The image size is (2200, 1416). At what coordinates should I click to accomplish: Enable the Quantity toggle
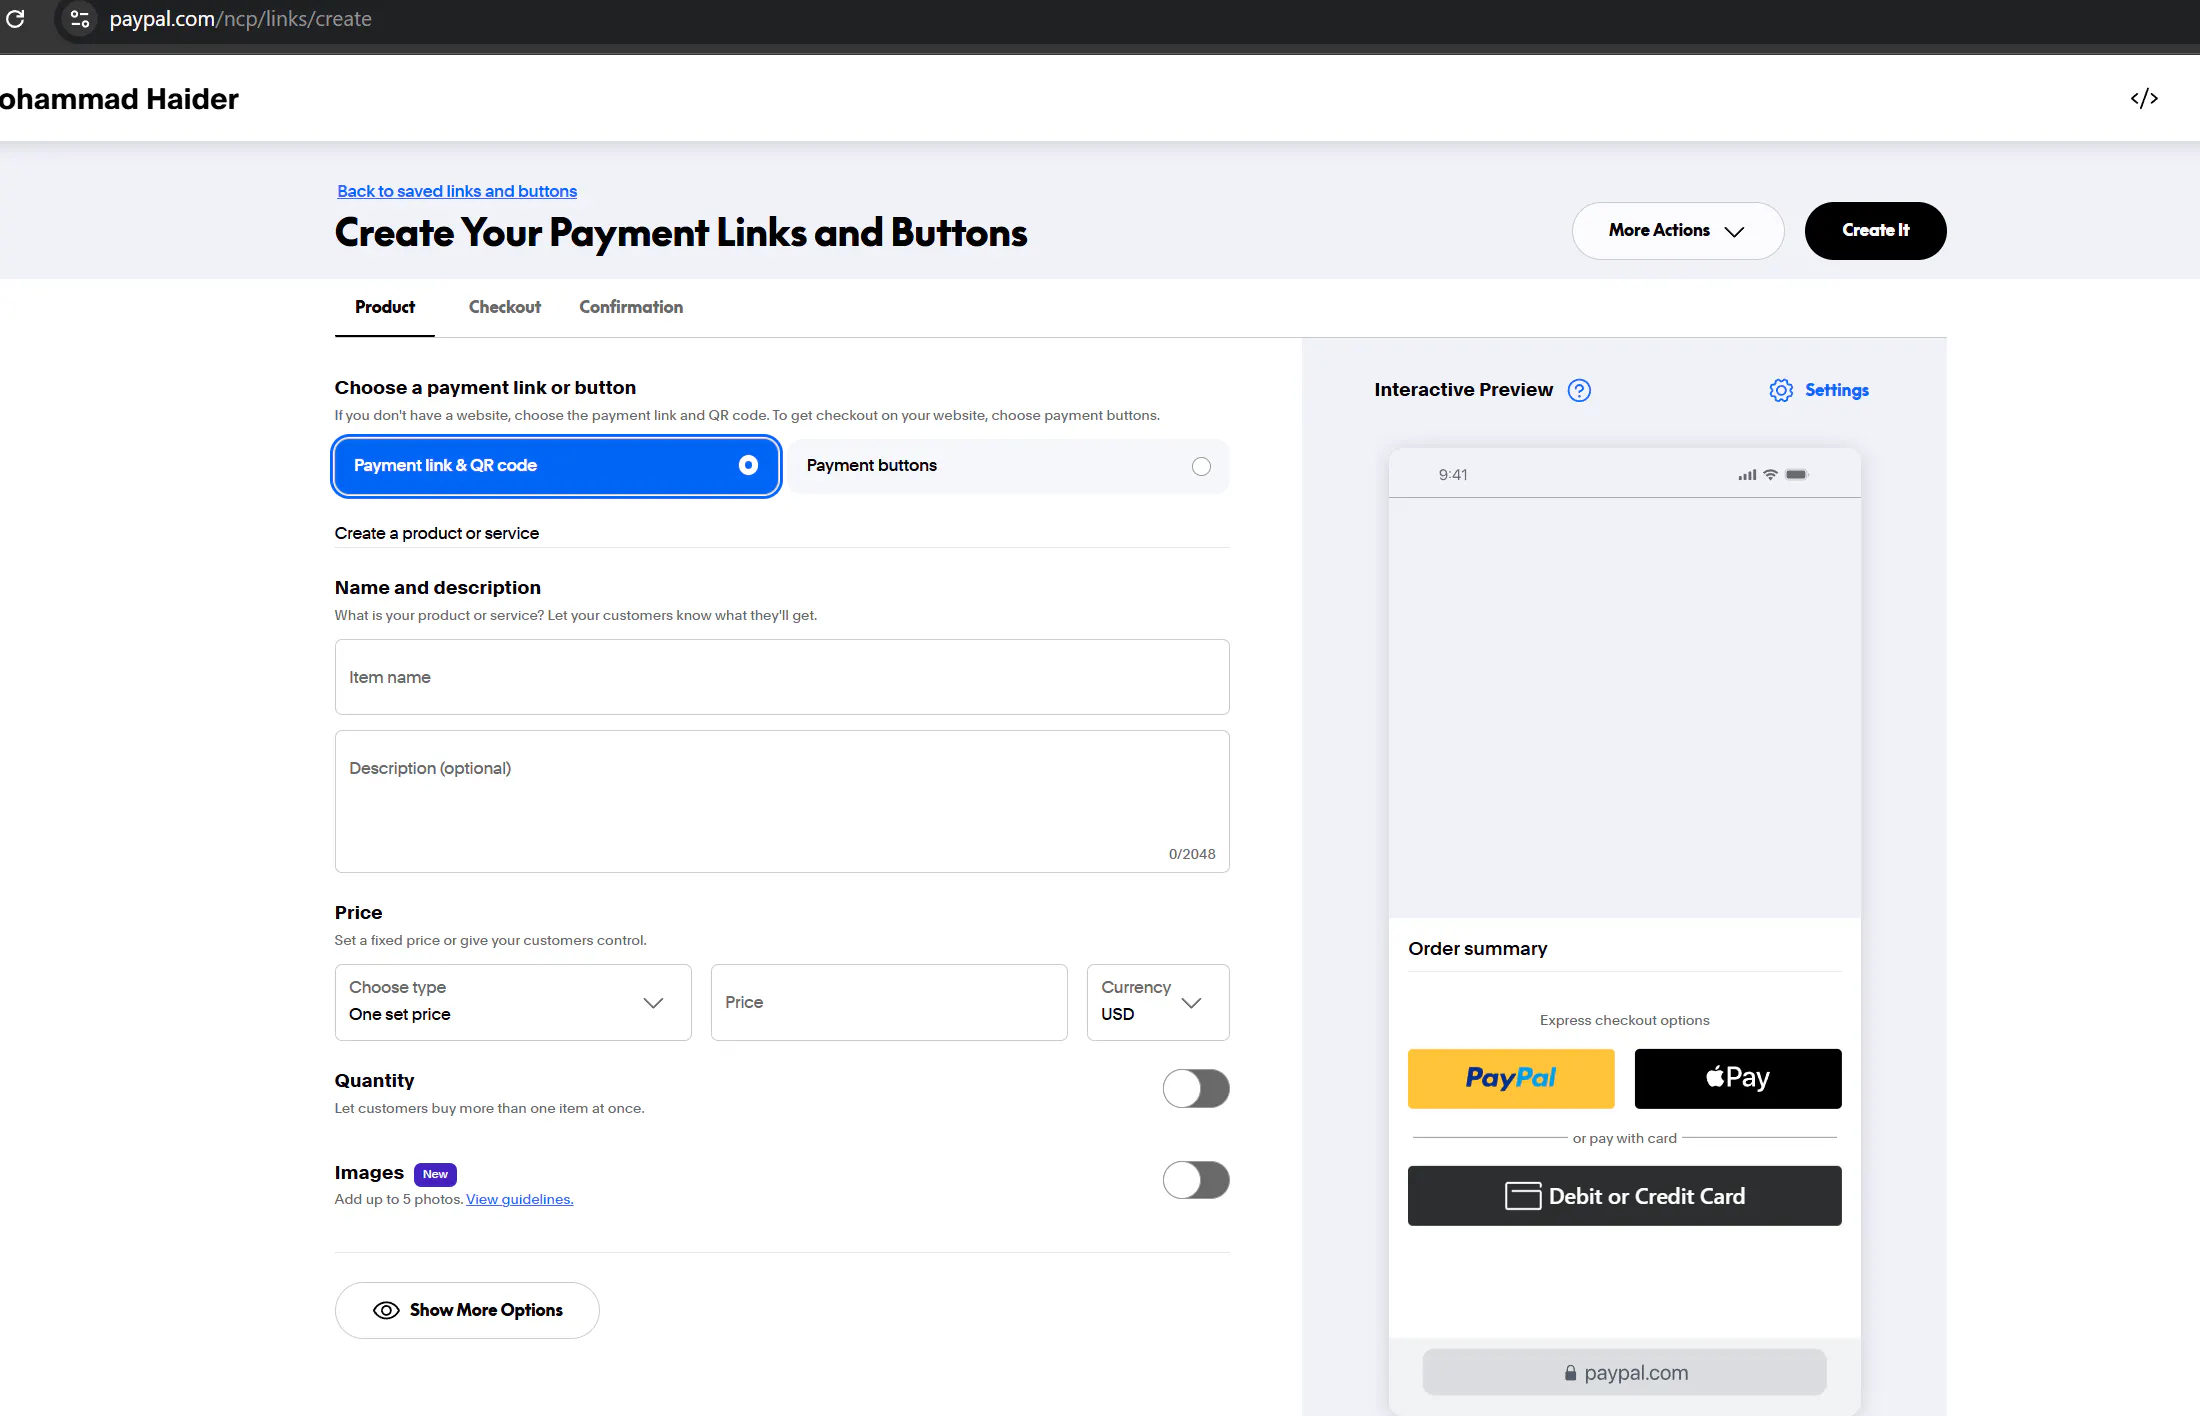pyautogui.click(x=1196, y=1088)
